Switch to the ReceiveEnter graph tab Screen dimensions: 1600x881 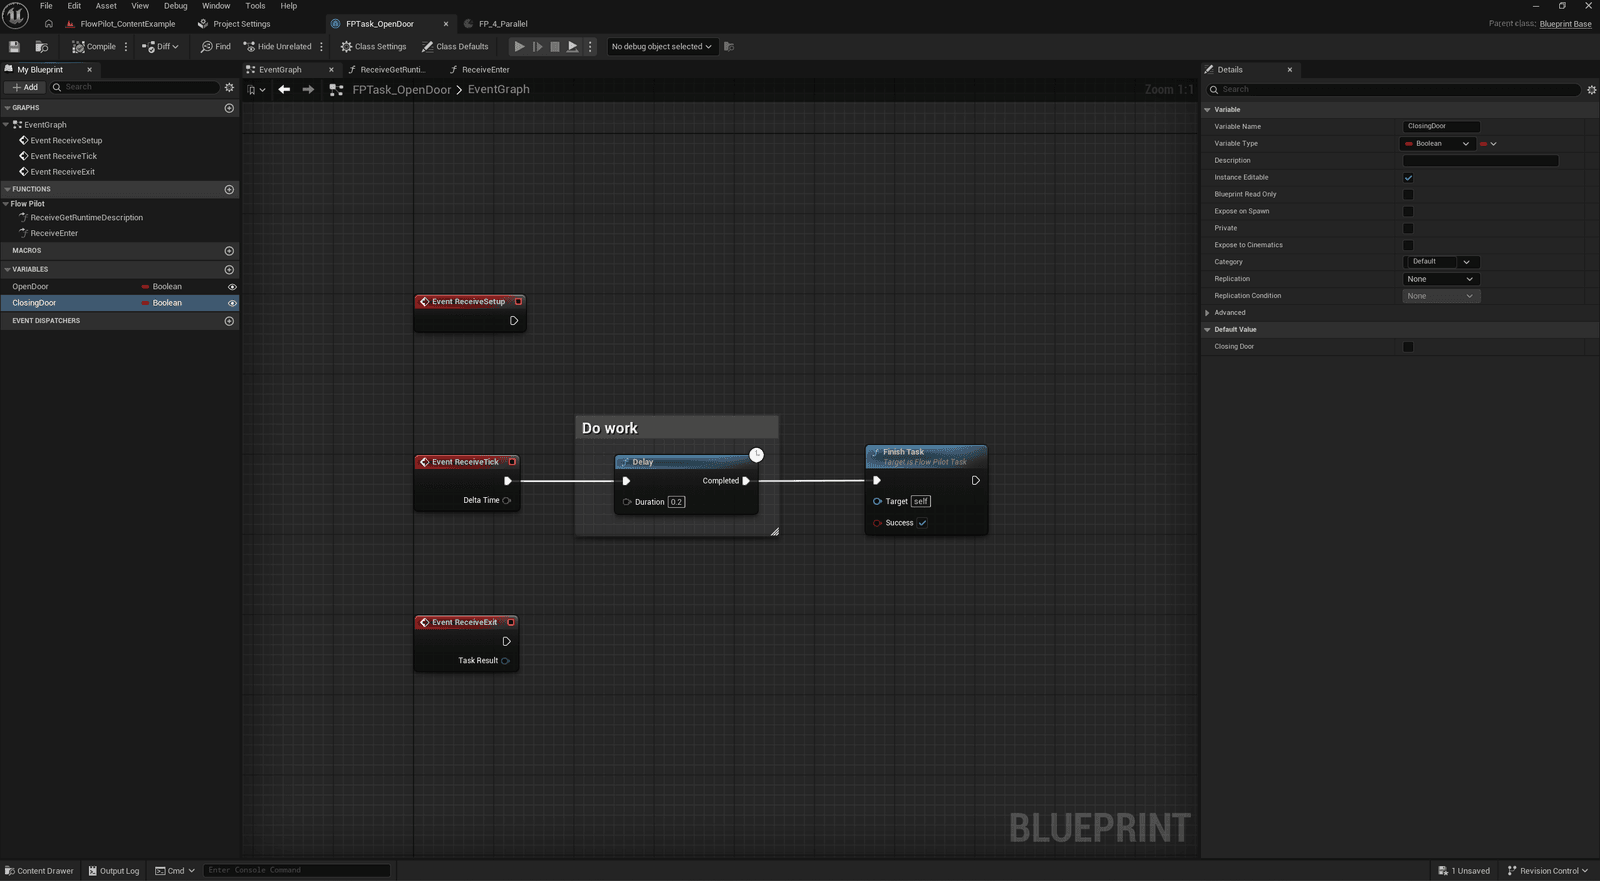(485, 70)
